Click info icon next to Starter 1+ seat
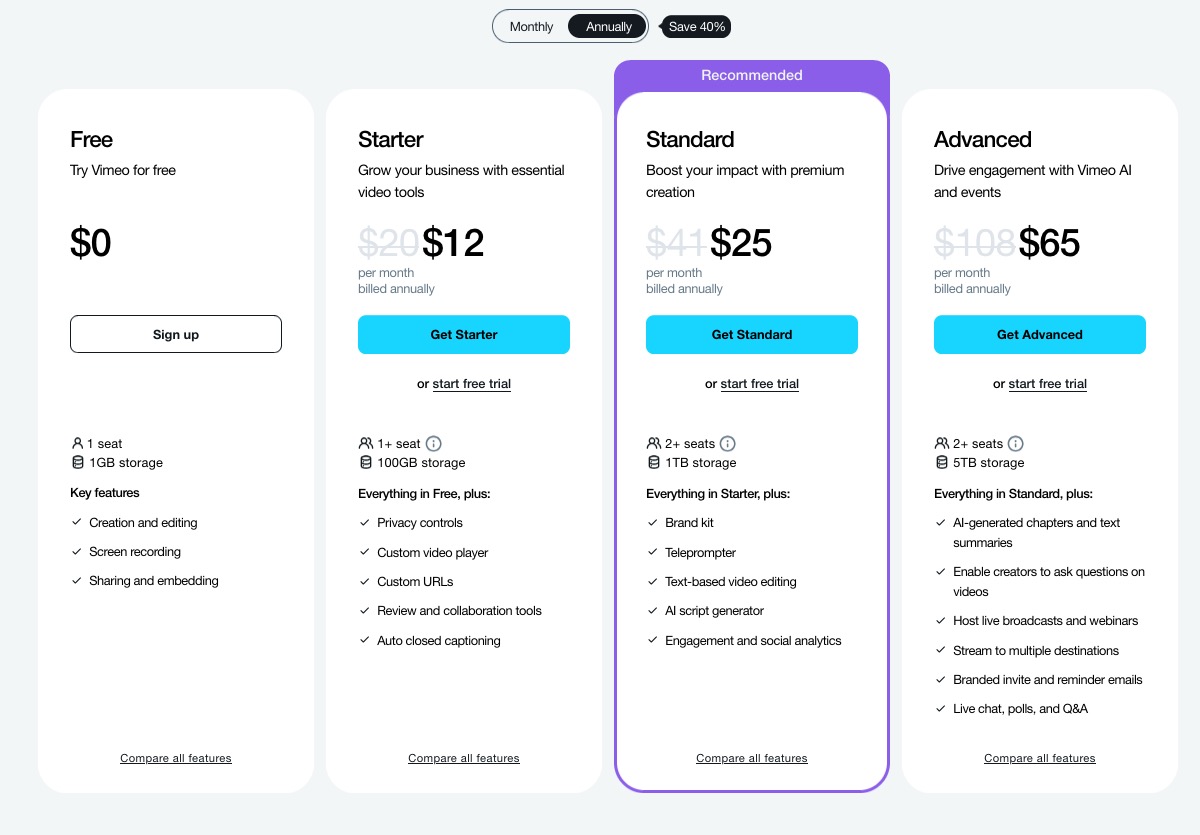Screen dimensions: 1200x835 click(x=434, y=444)
